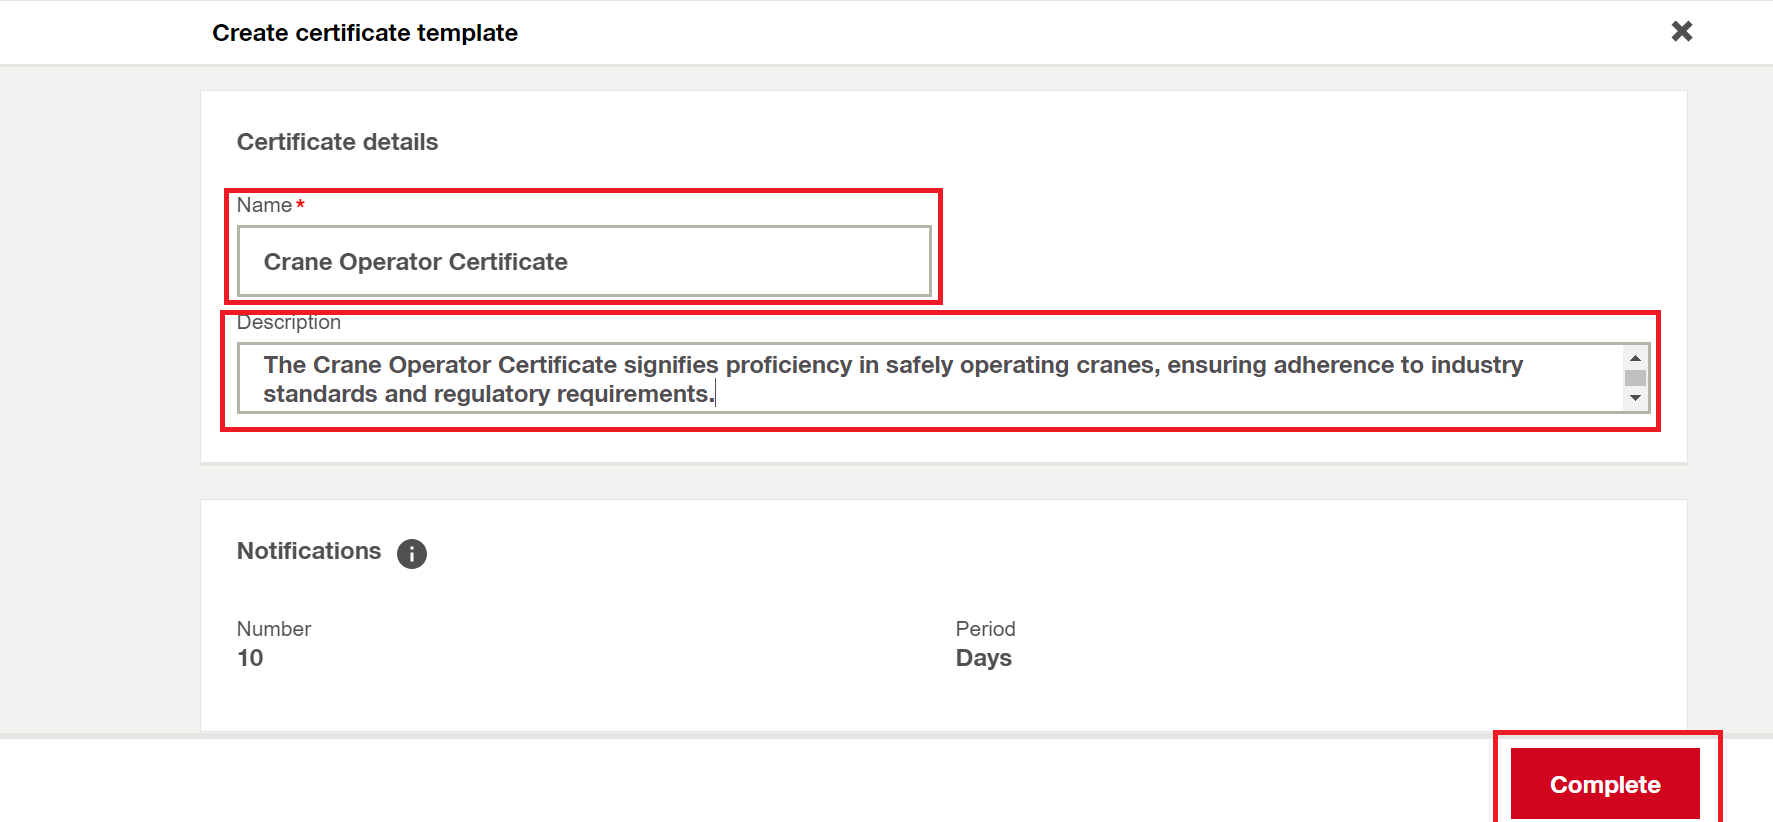Click the Period value Days
1773x822 pixels.
(x=984, y=658)
